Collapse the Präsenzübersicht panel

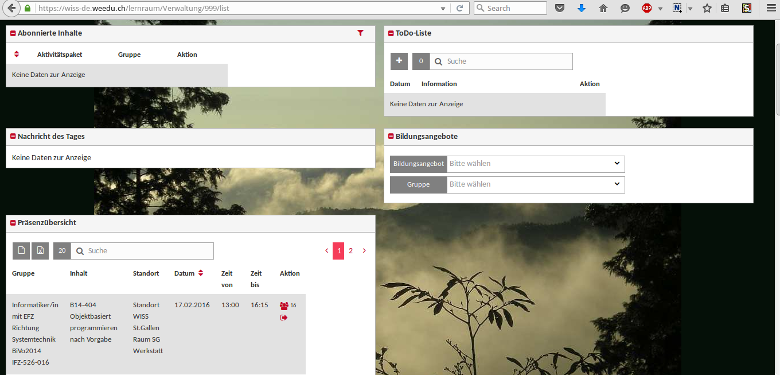click(13, 223)
